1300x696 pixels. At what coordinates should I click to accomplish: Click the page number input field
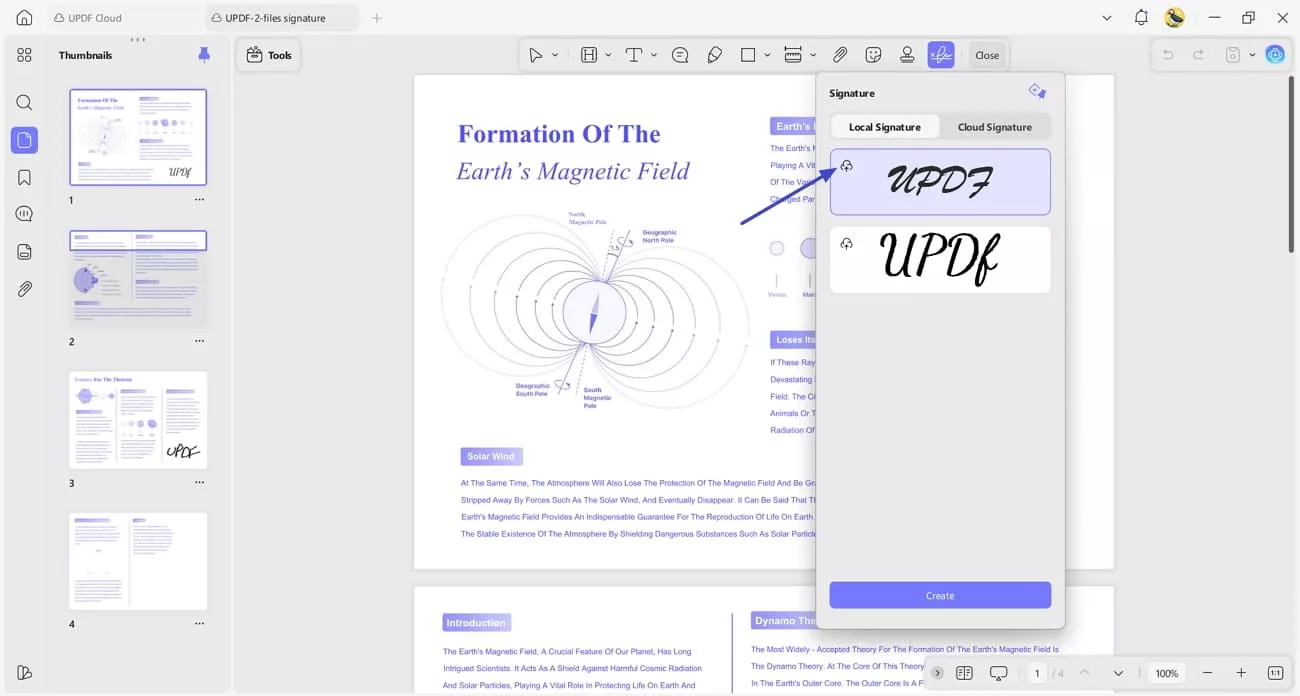(x=1038, y=673)
